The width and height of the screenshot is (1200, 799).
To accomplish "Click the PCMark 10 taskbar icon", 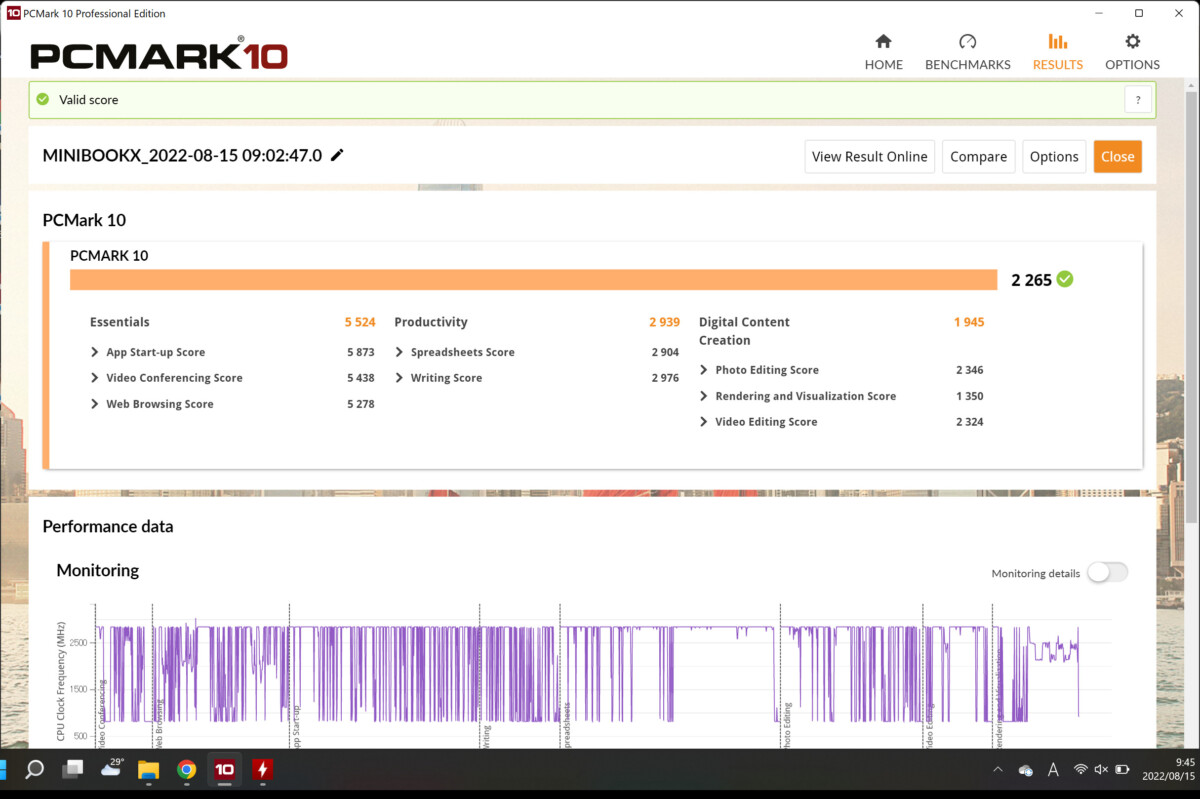I will point(224,769).
